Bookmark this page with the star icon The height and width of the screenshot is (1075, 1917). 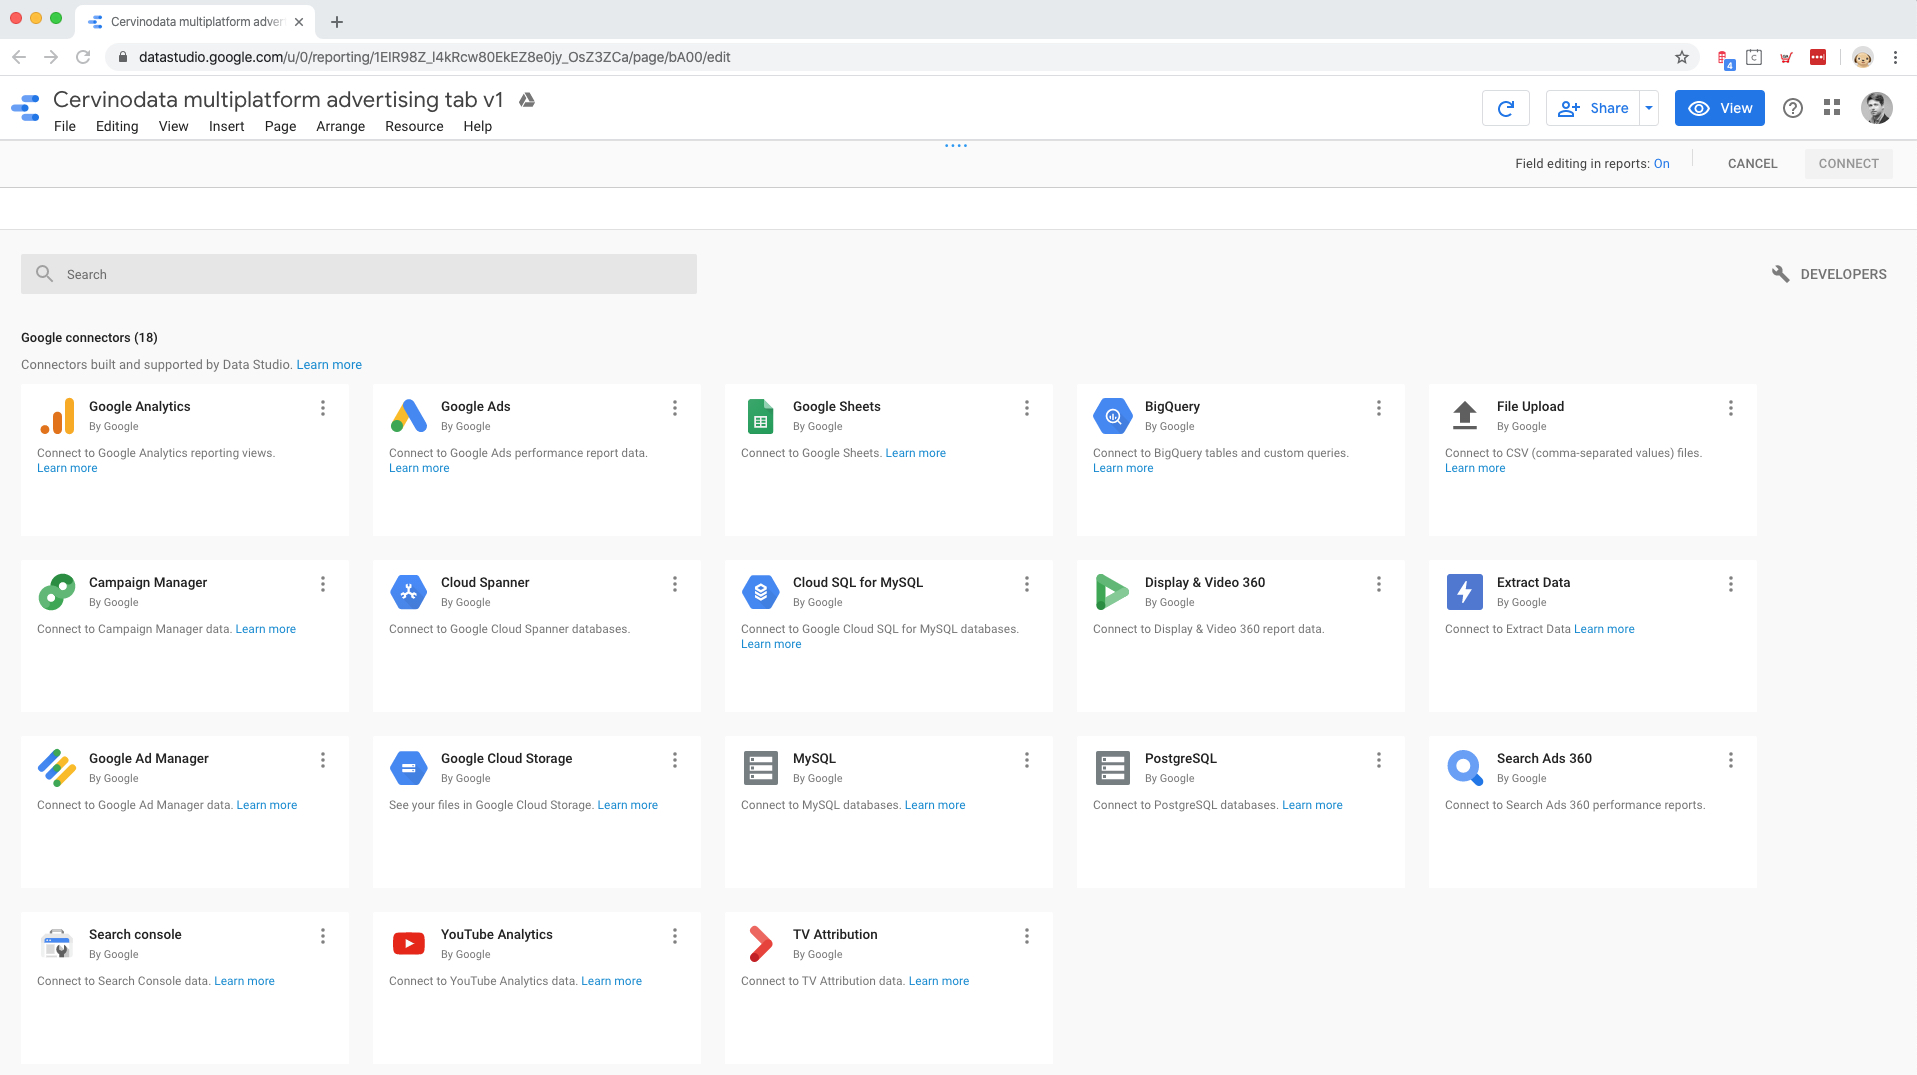(x=1682, y=57)
